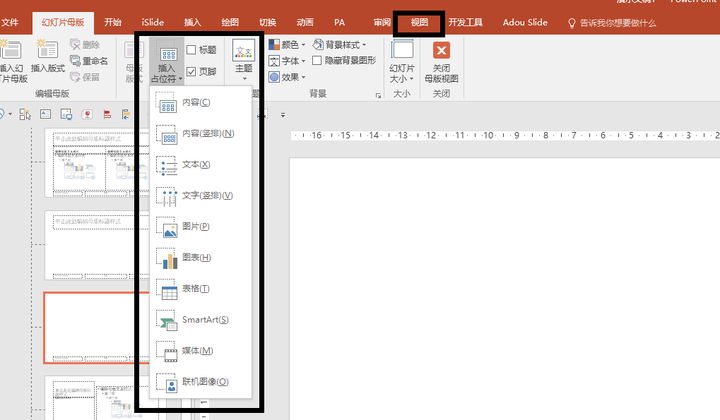The image size is (720, 420).
Task: Click the 重命名 button
Action: coord(89,61)
